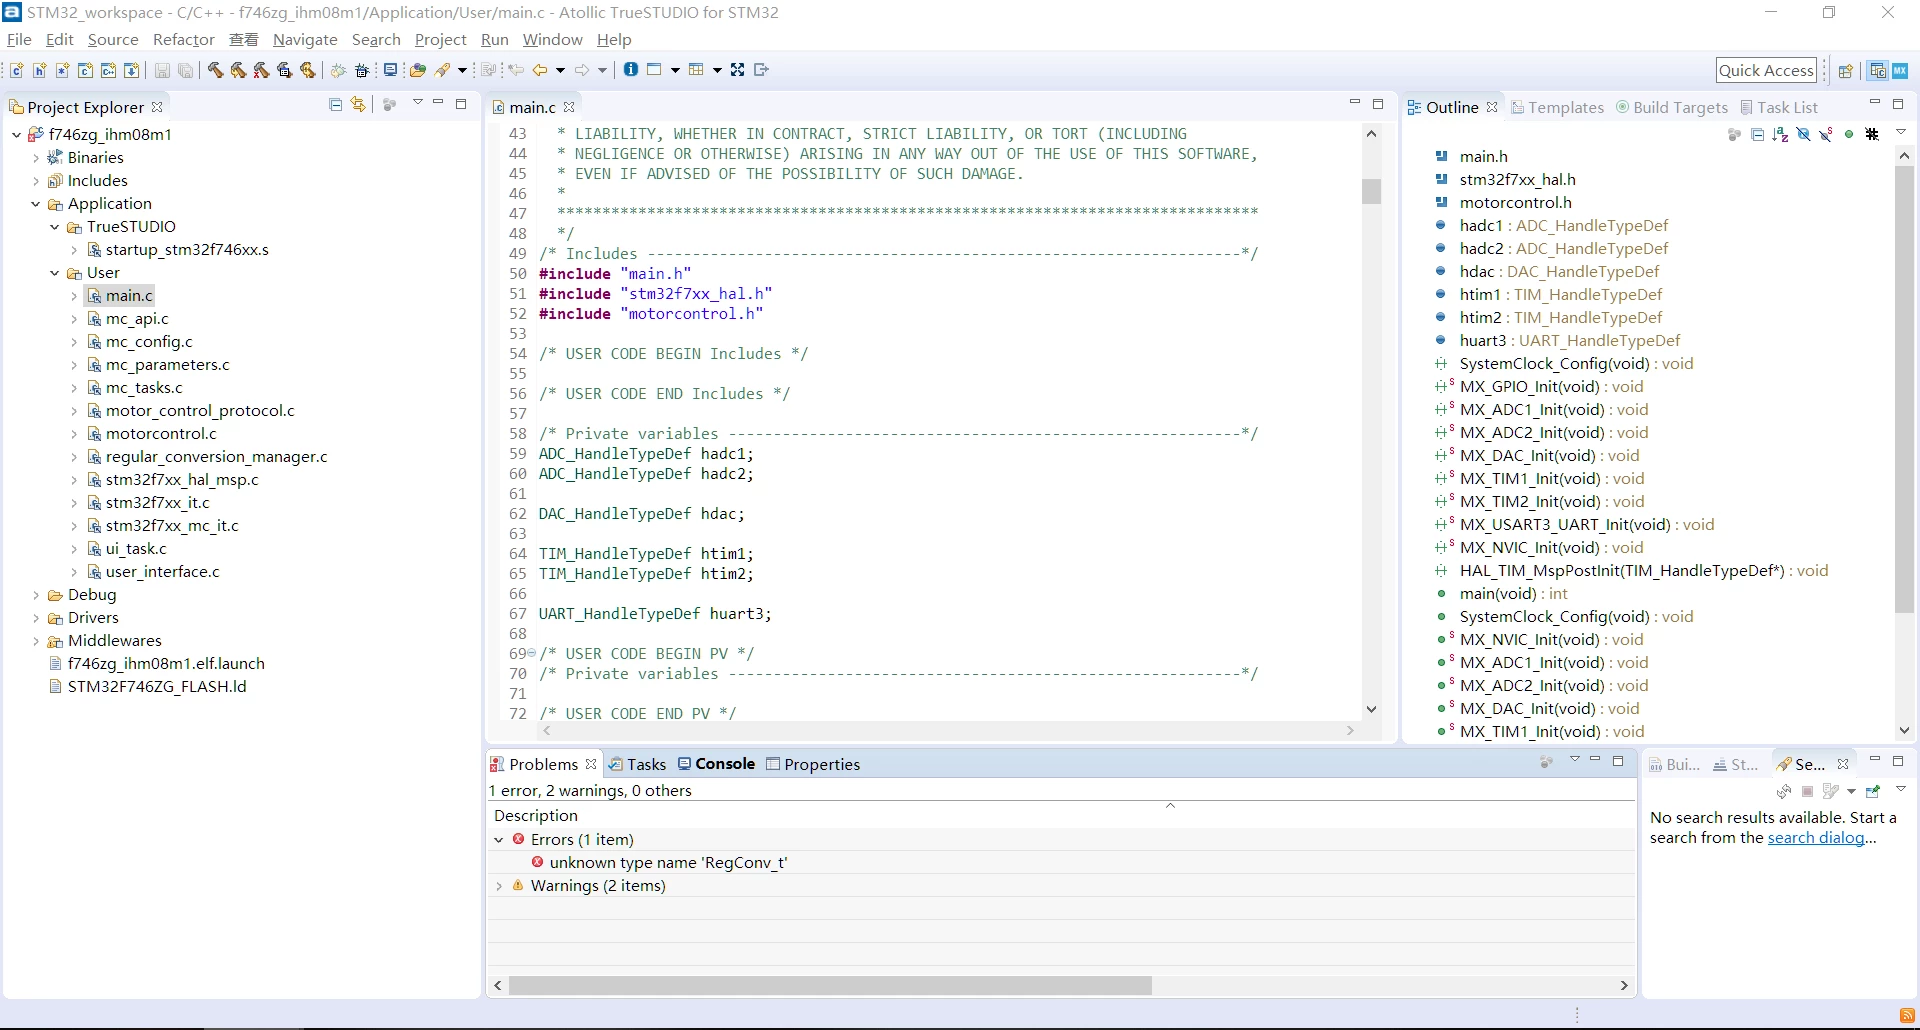Switch to the Console tab

tap(716, 764)
